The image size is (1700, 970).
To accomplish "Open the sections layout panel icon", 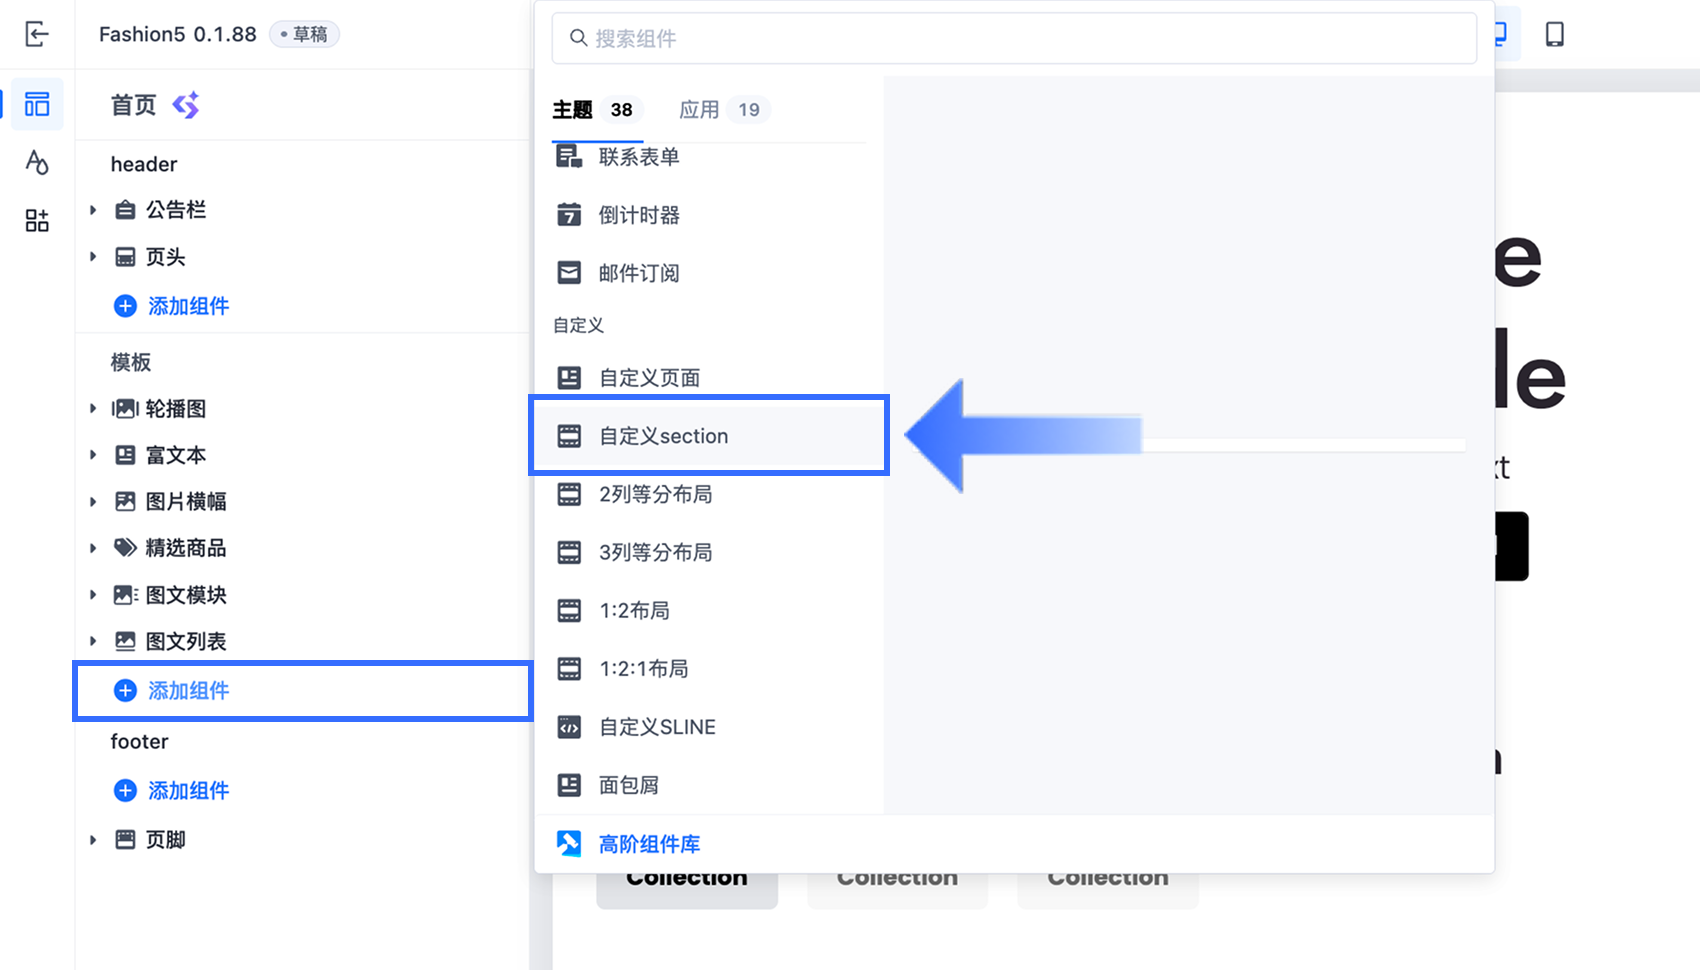I will [x=37, y=104].
